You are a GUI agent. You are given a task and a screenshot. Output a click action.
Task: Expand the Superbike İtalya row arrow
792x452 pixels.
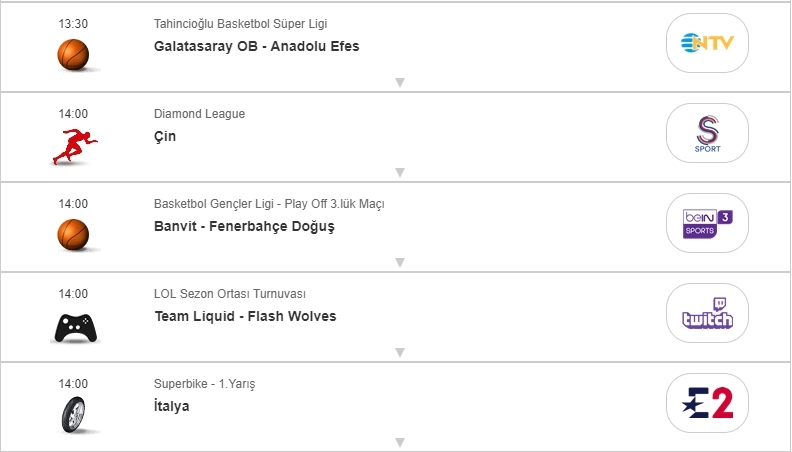399,442
